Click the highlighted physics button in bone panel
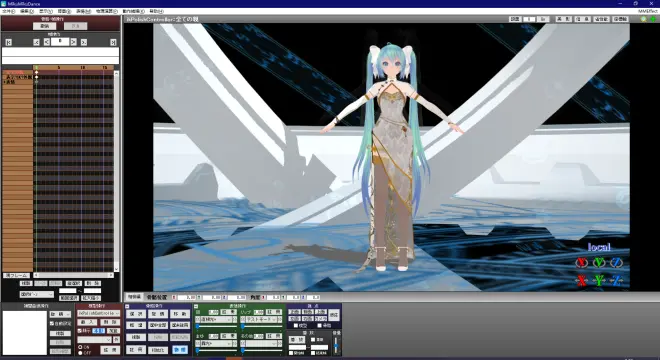 (x=180, y=350)
